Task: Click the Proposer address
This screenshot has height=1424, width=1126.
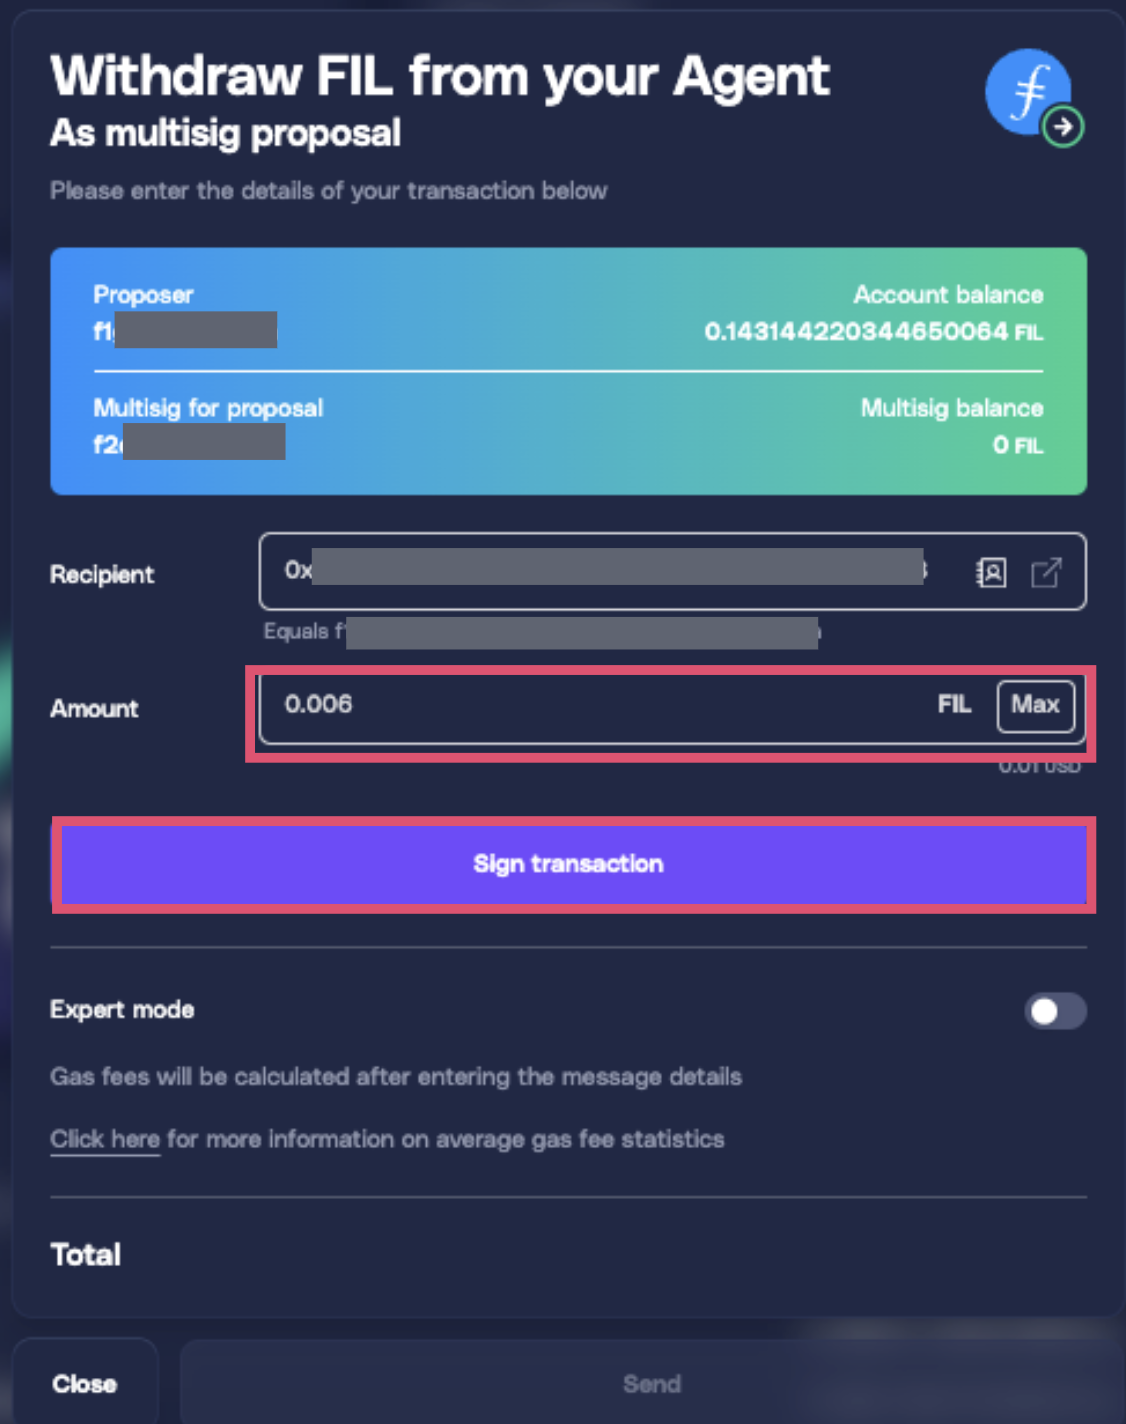Action: (x=185, y=329)
